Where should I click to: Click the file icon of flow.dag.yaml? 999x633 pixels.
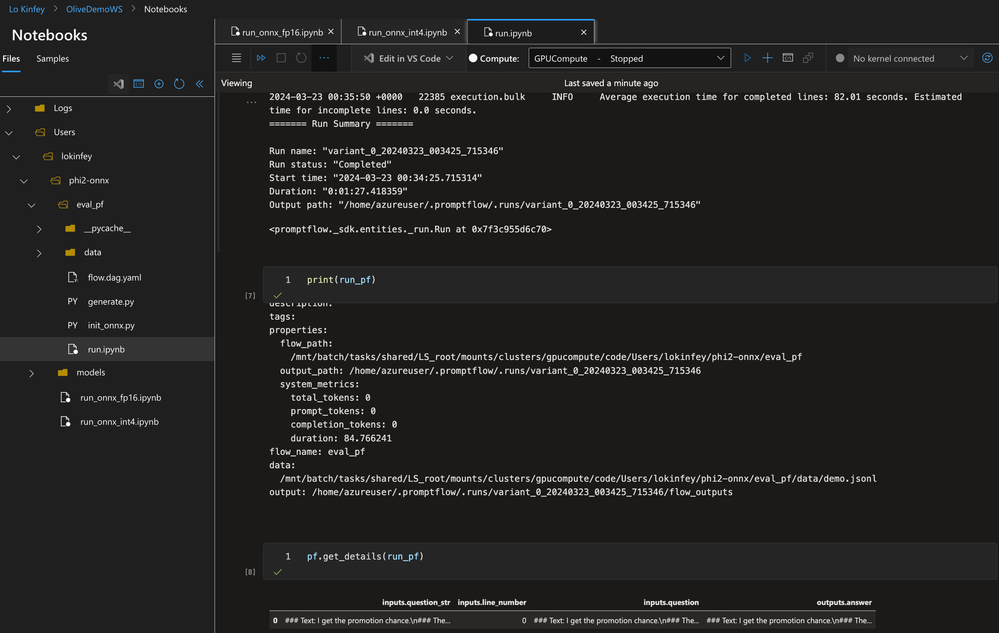[x=73, y=277]
